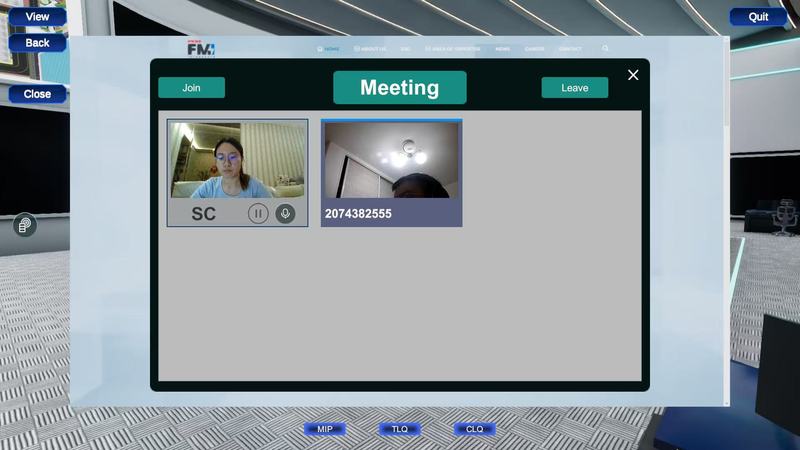Screen dimensions: 800x450
Task: Open the chat bubble icon on the left
Action: [x=24, y=225]
